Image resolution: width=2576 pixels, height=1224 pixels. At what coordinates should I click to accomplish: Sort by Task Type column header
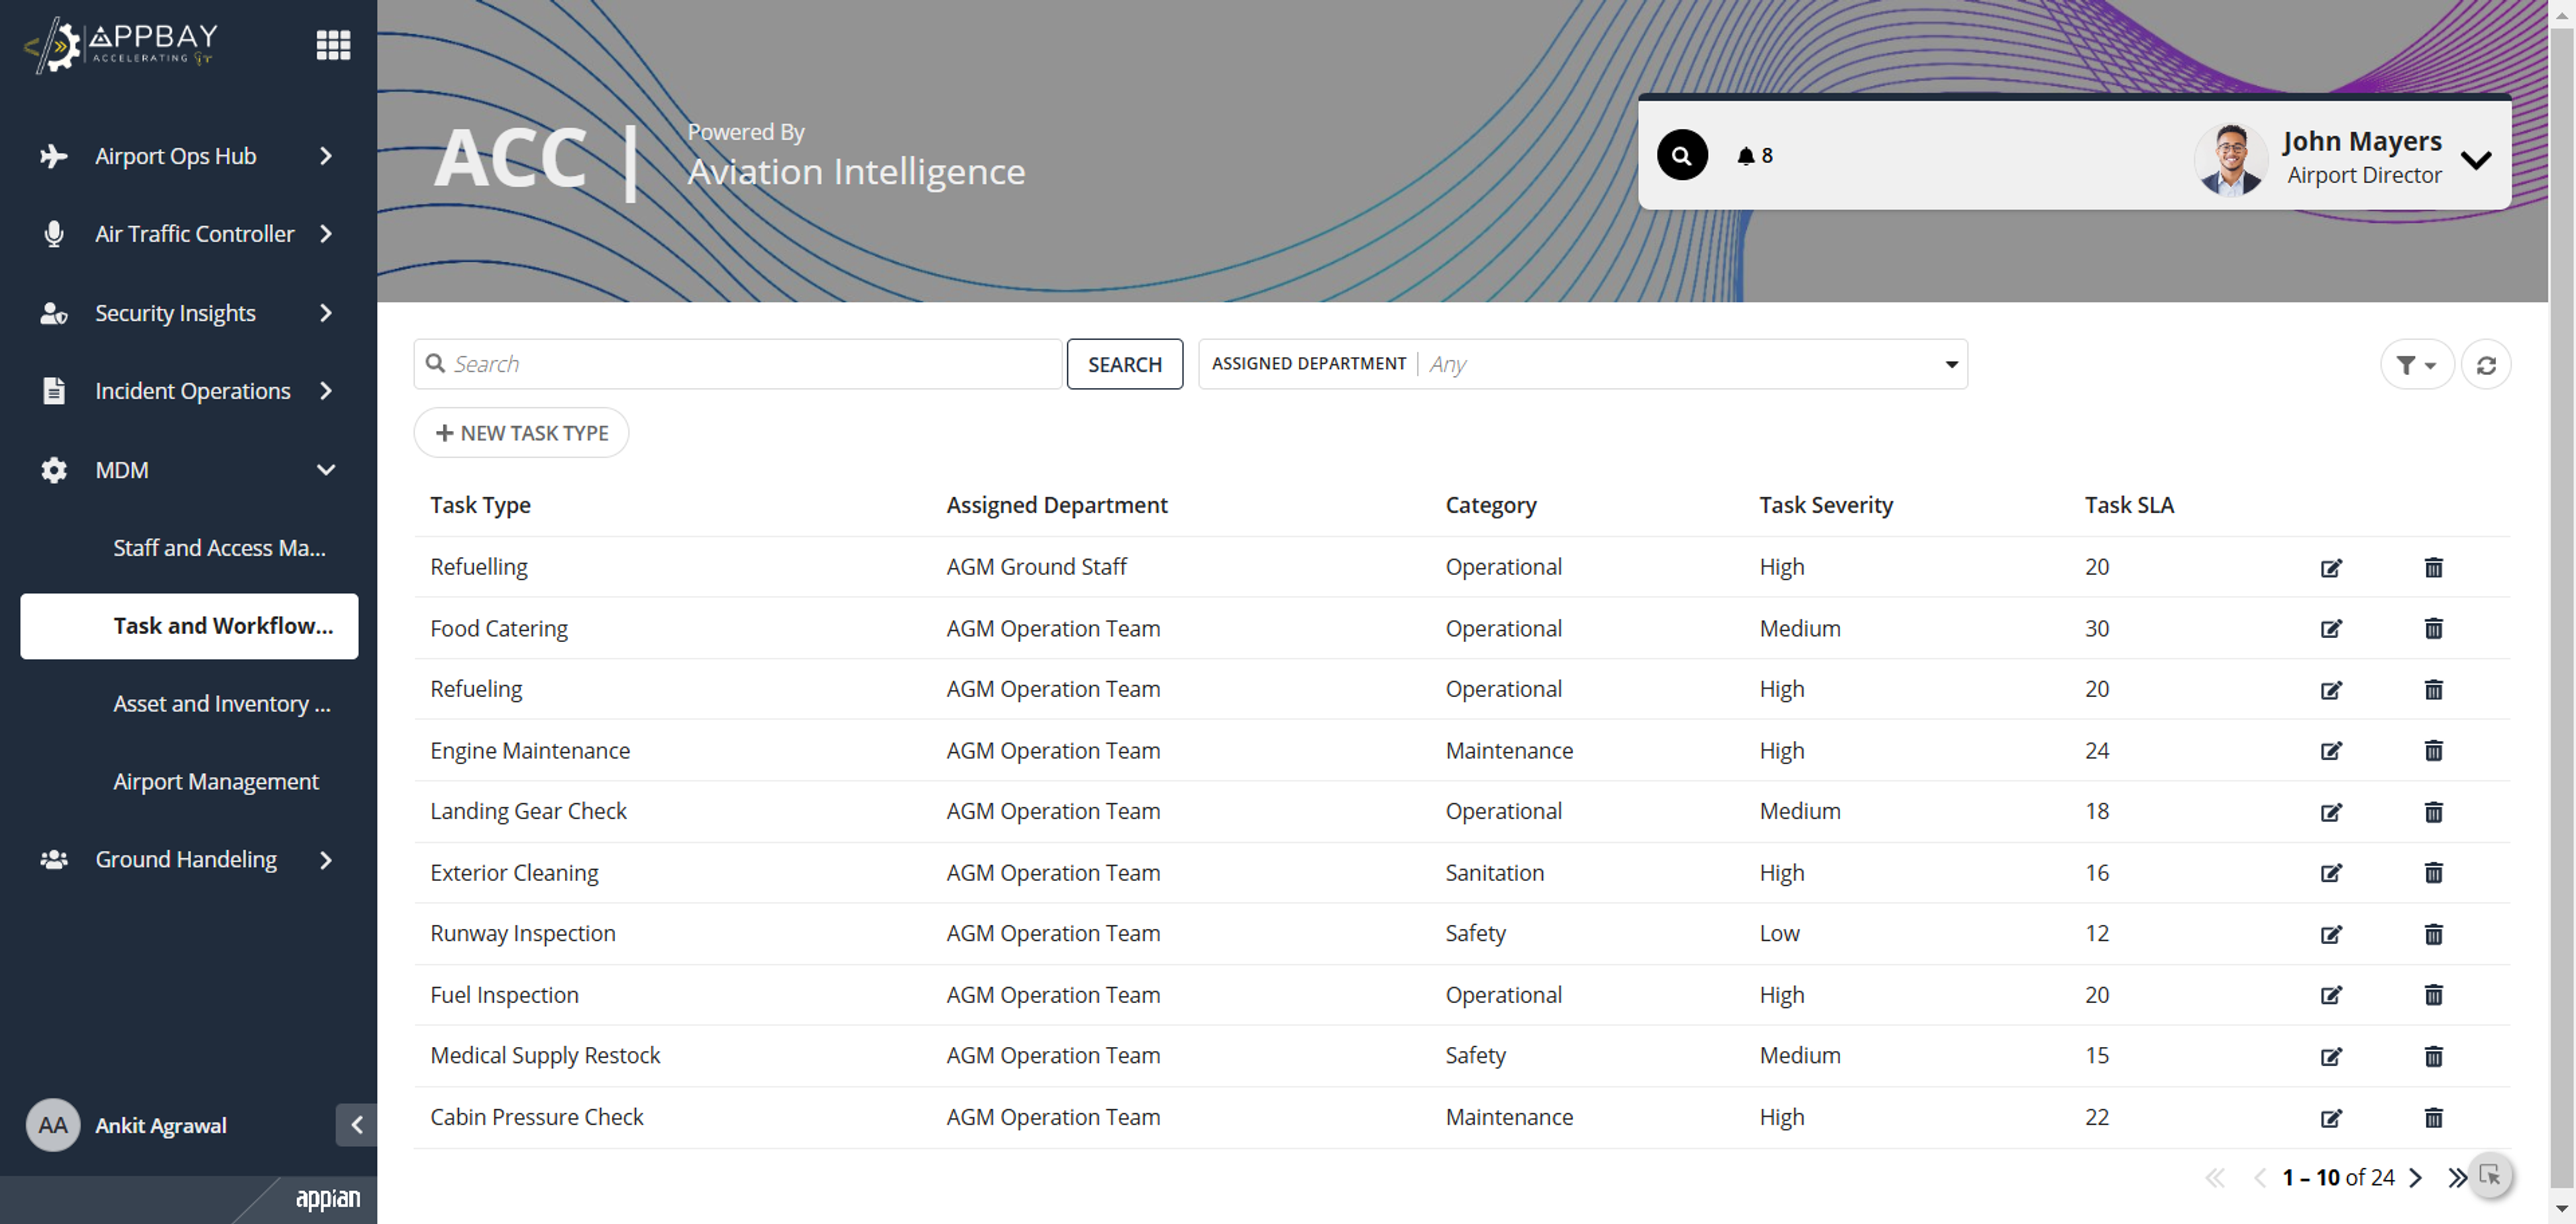pyautogui.click(x=480, y=505)
